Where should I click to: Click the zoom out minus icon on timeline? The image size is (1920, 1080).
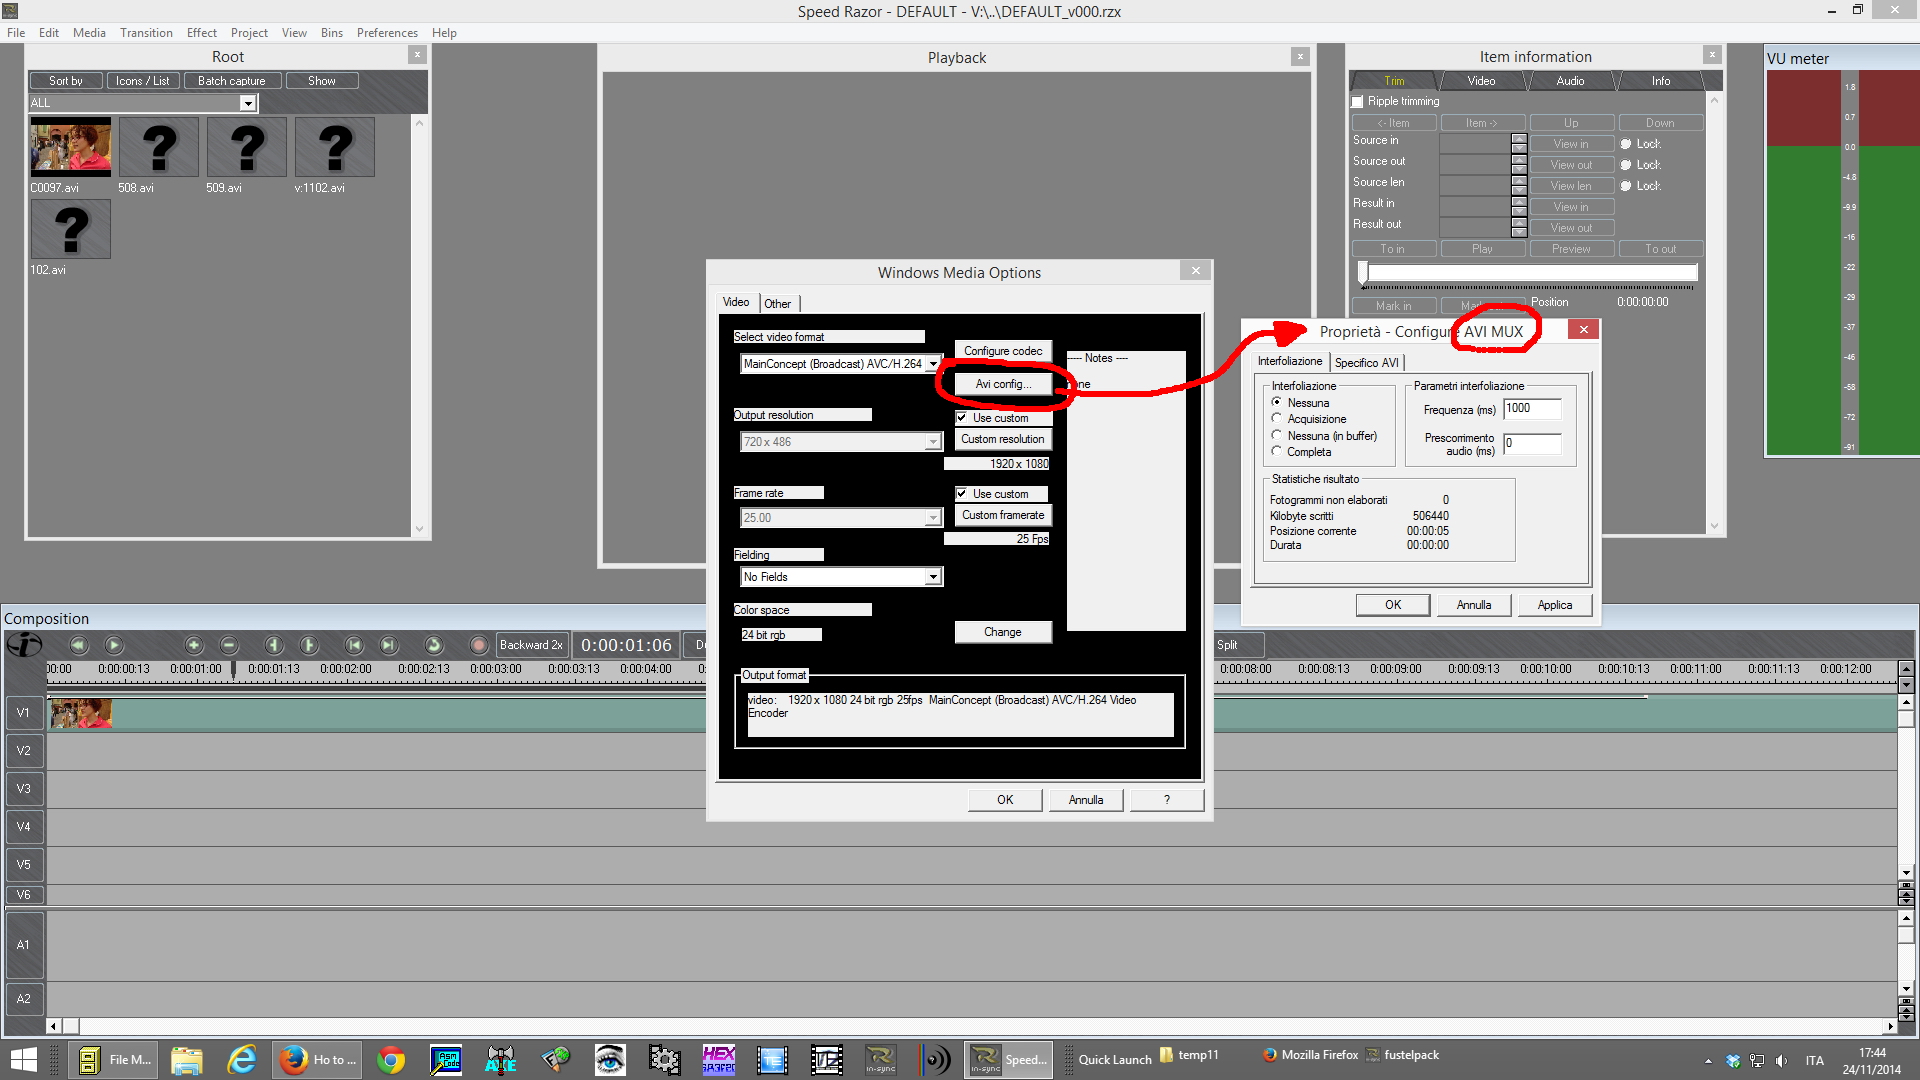coord(229,645)
